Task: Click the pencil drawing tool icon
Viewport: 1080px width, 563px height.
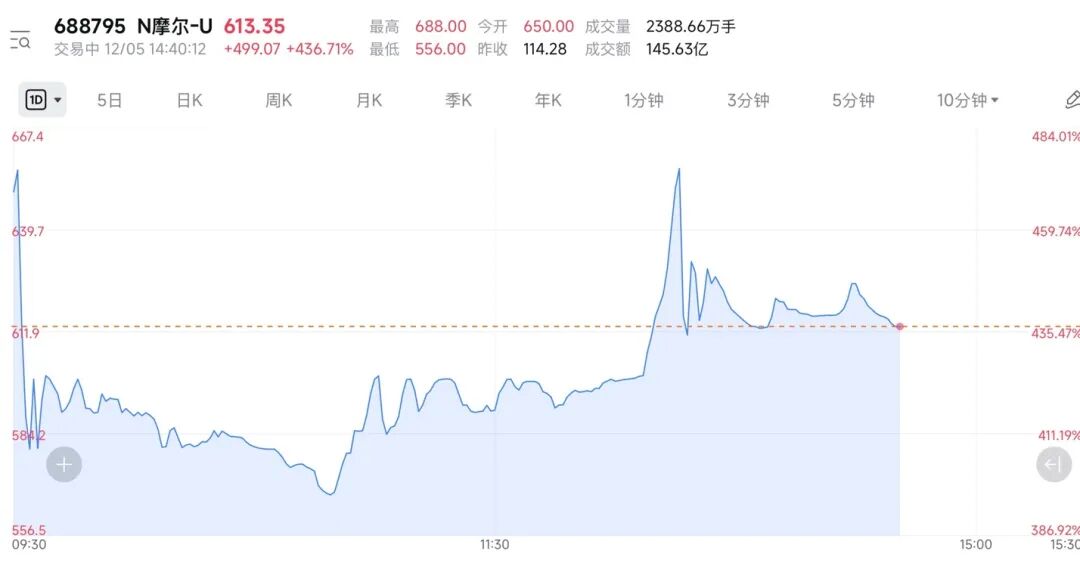Action: pyautogui.click(x=1071, y=100)
